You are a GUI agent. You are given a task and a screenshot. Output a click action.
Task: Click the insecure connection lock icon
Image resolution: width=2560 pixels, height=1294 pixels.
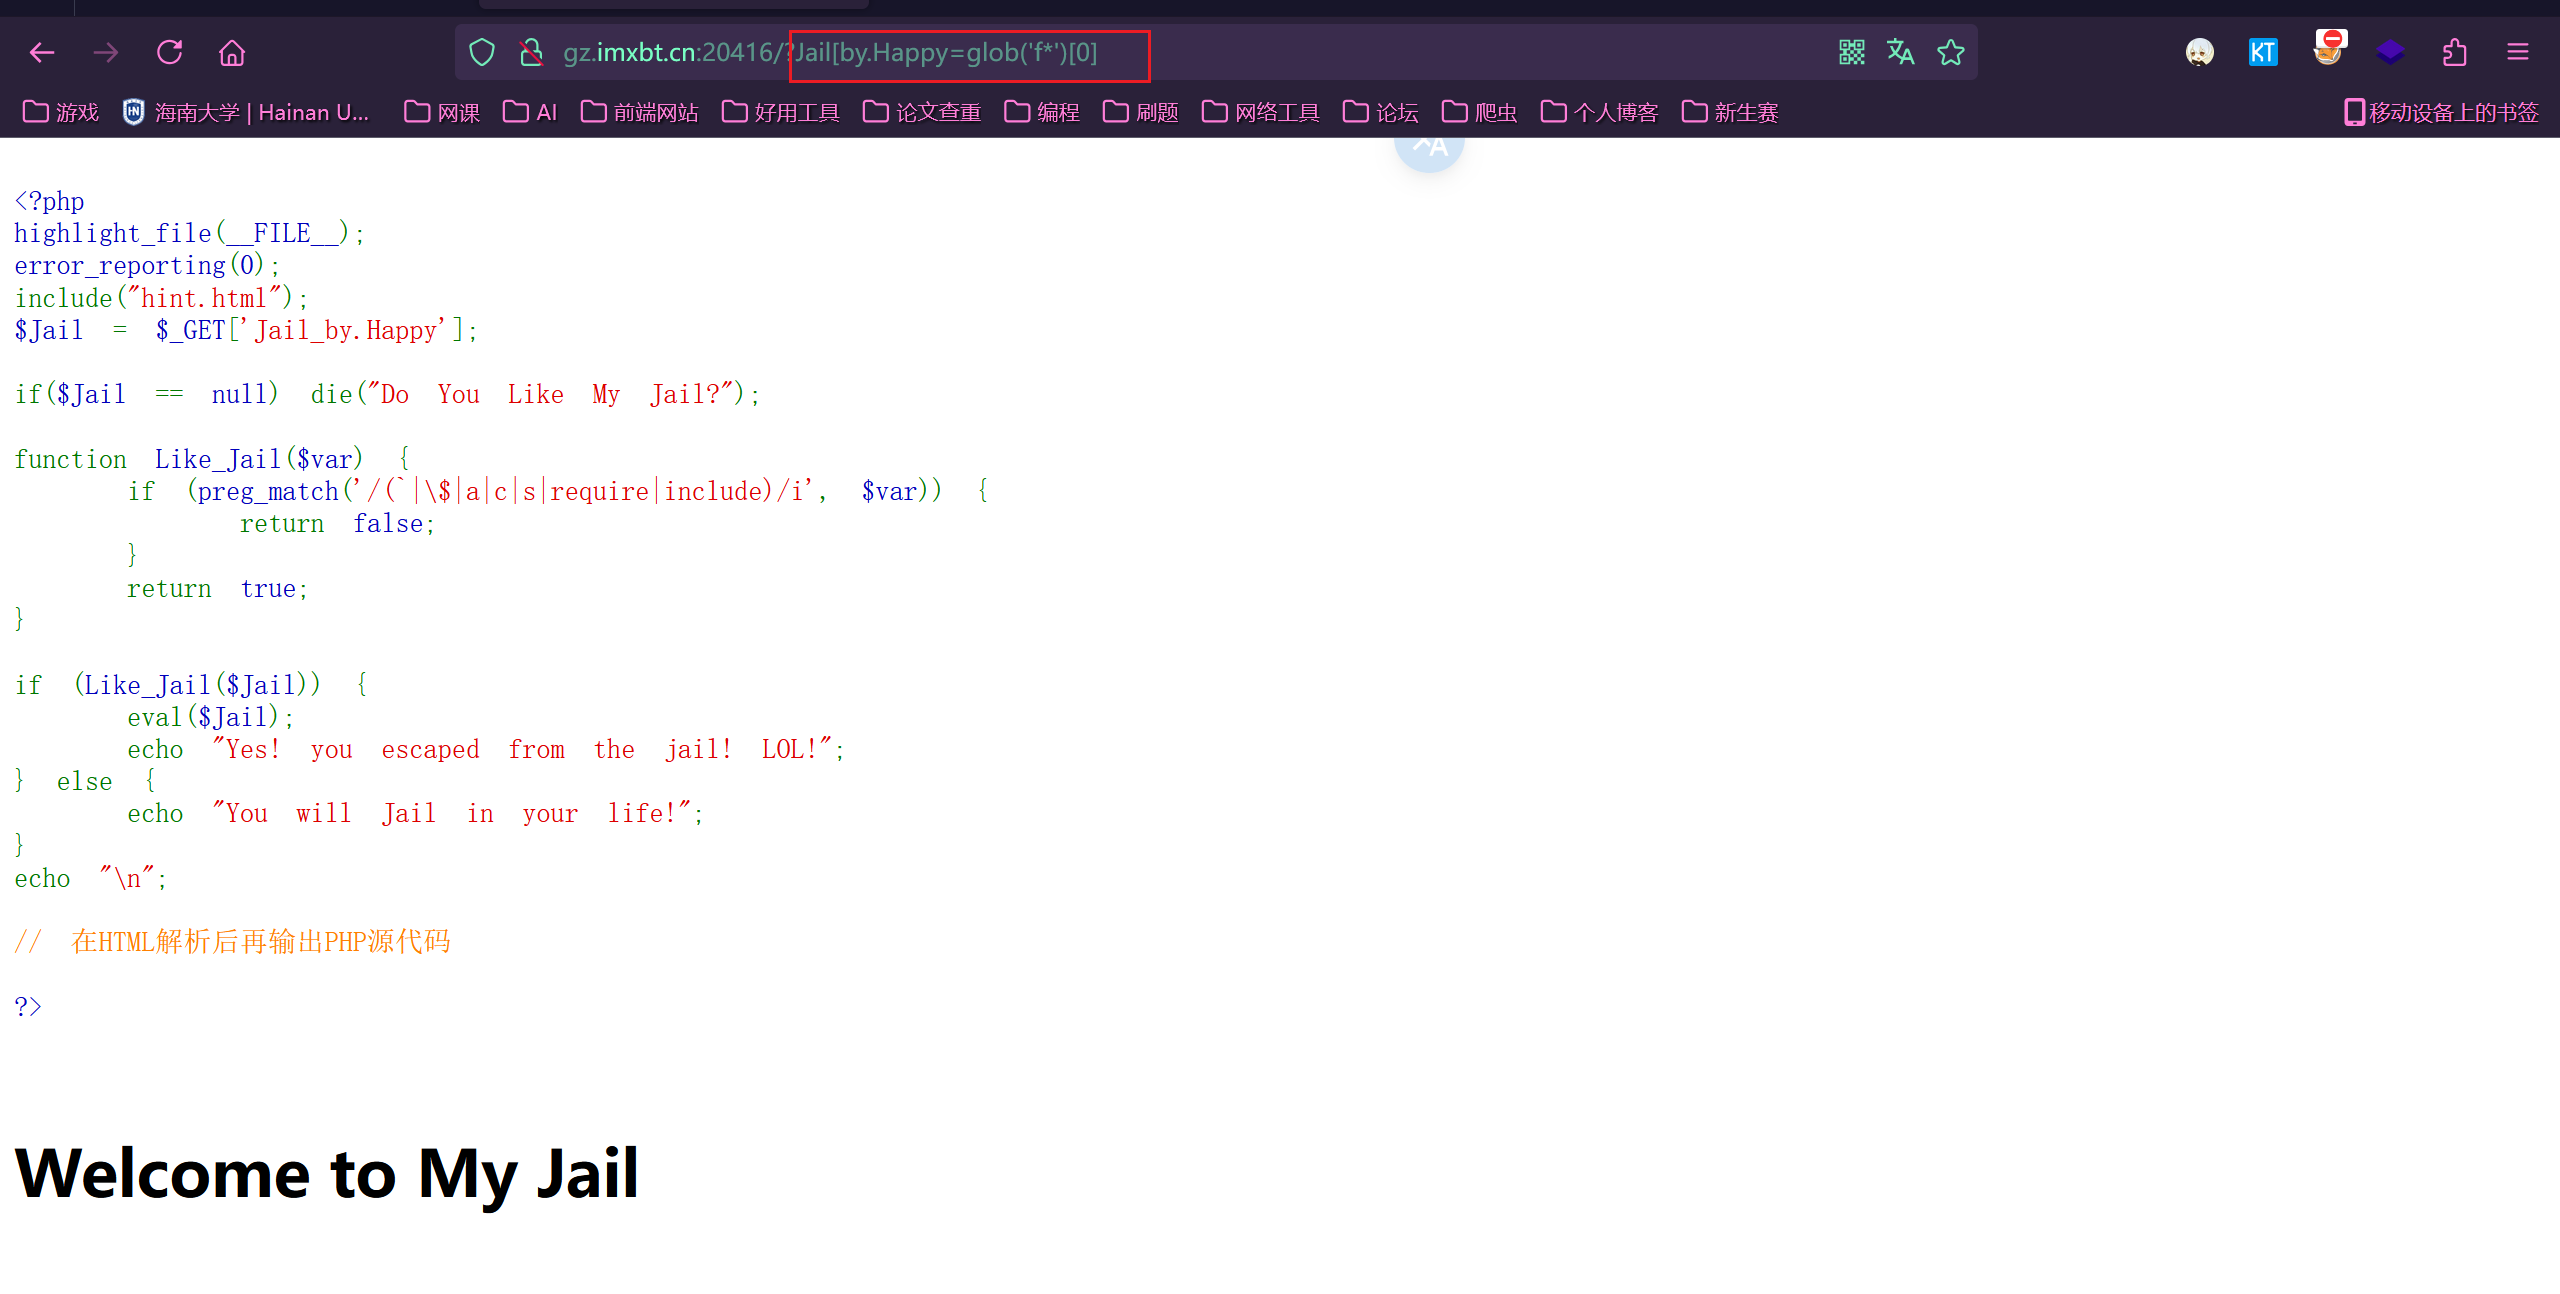coord(530,52)
